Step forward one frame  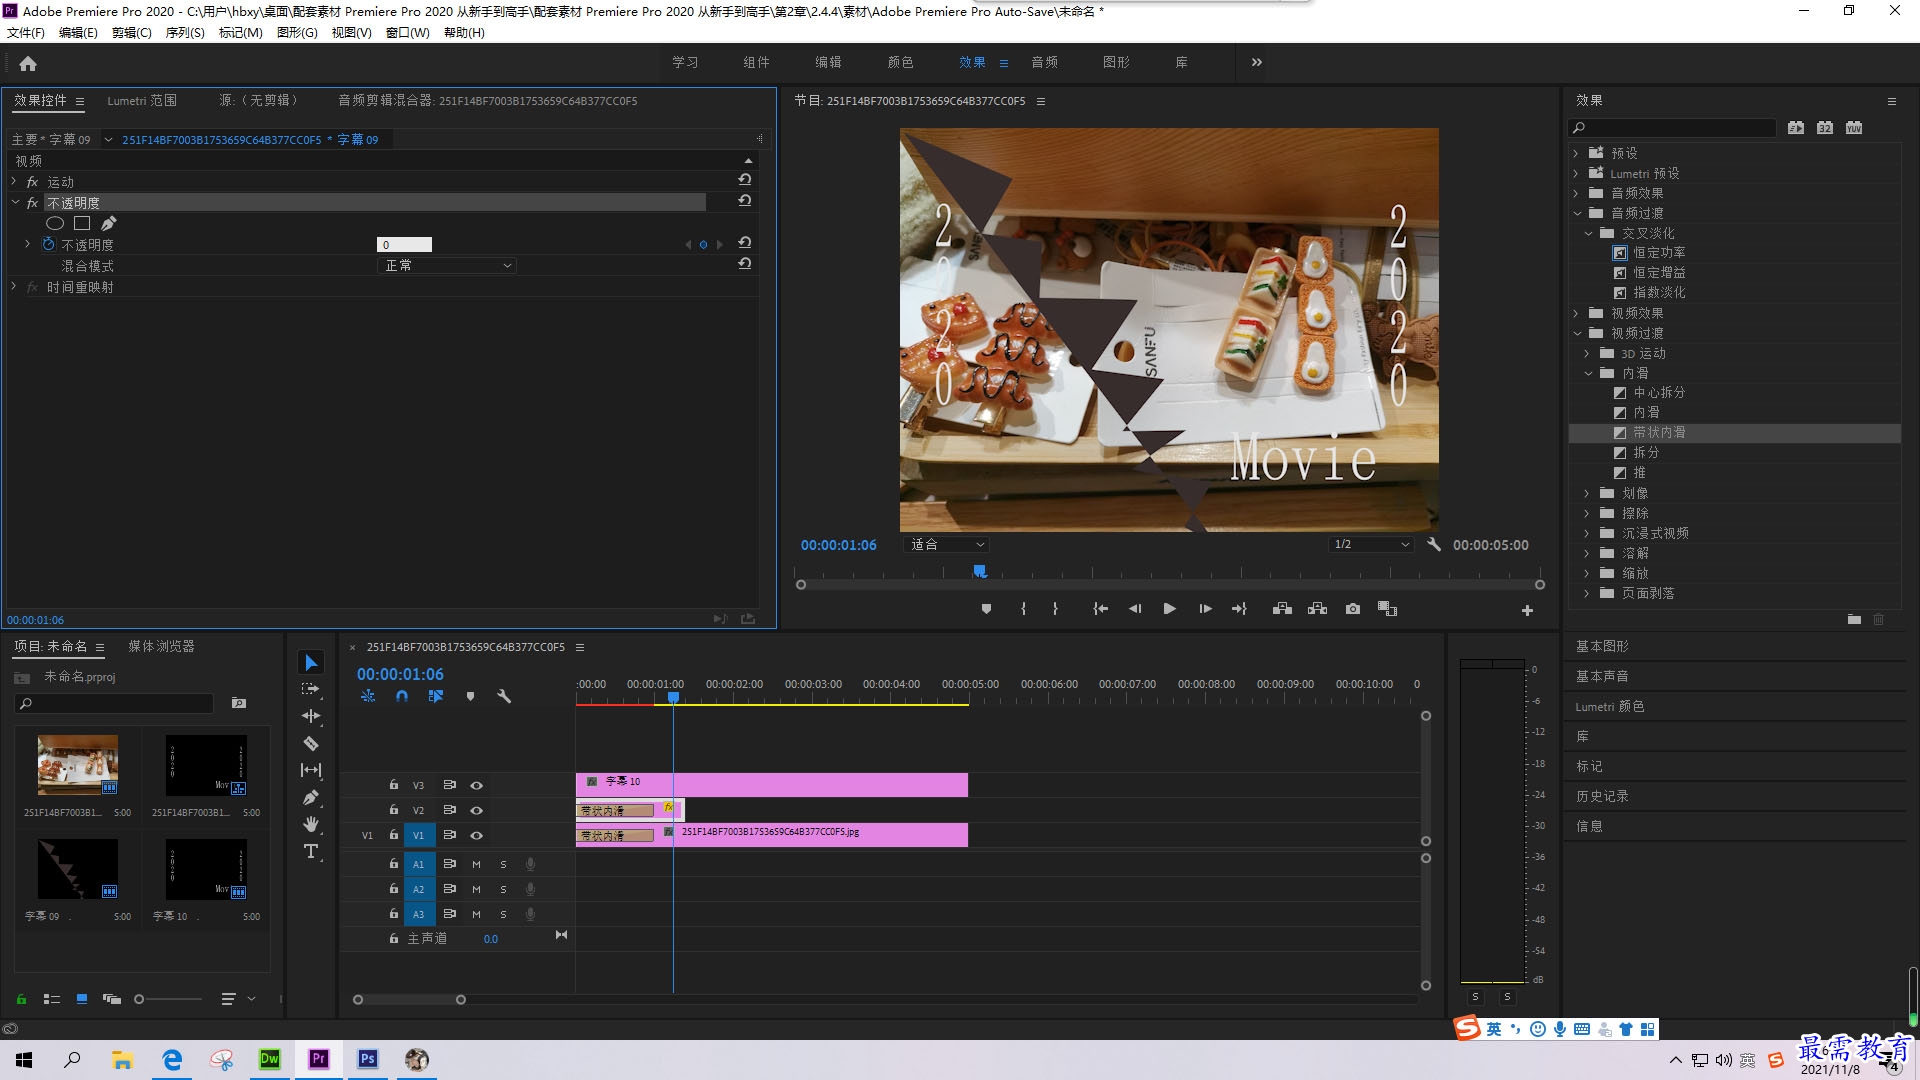1205,609
